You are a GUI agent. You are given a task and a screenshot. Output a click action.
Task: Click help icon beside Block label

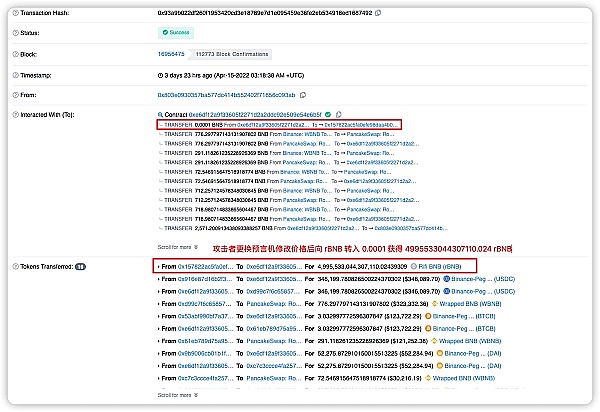coord(16,54)
